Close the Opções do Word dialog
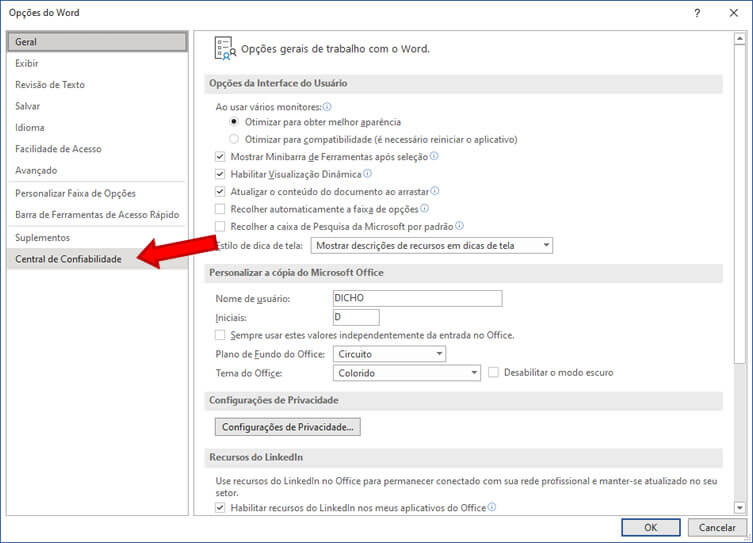Viewport: 753px width, 543px height. point(734,13)
